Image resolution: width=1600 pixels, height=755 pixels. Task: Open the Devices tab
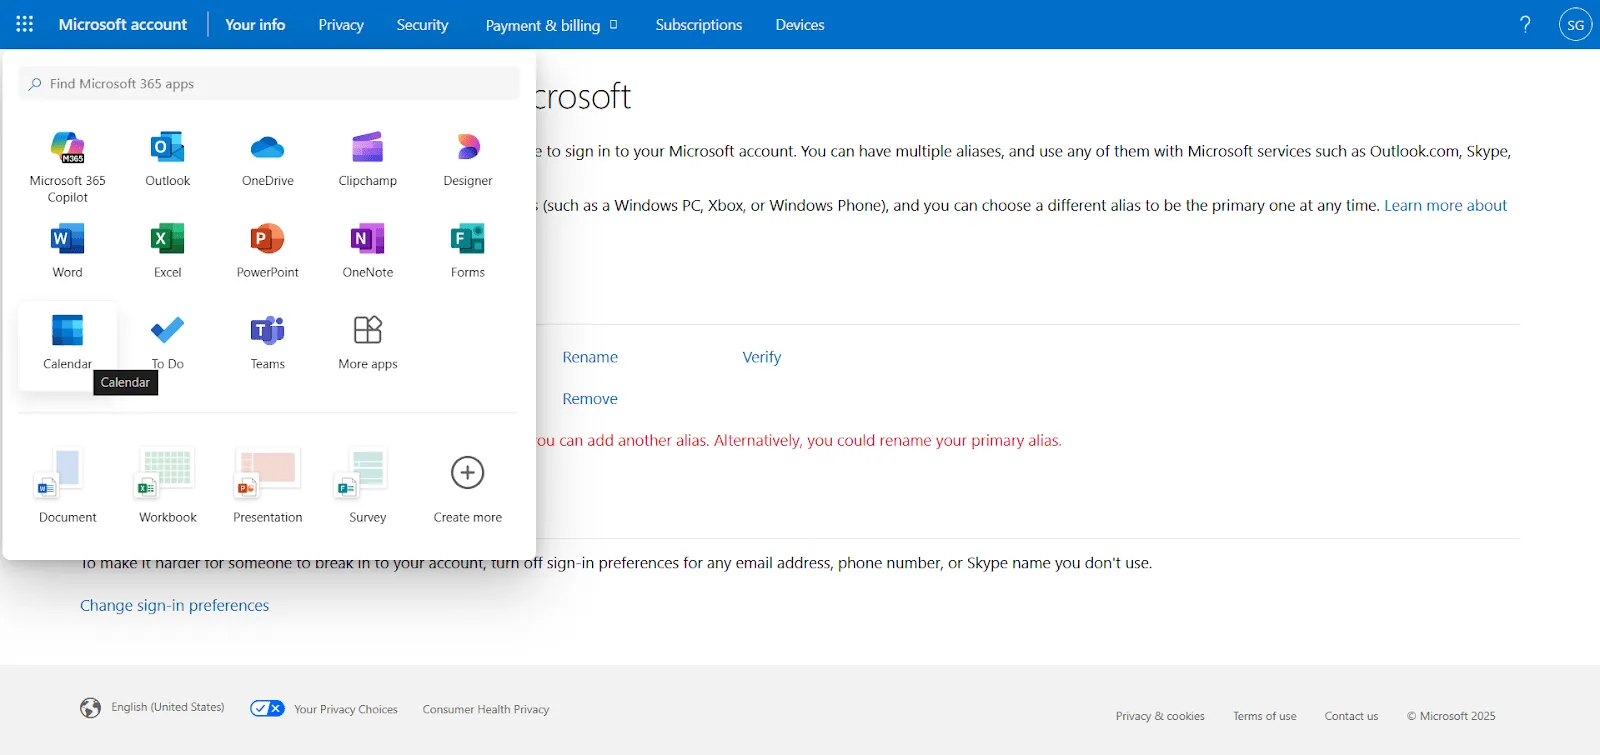tap(800, 24)
